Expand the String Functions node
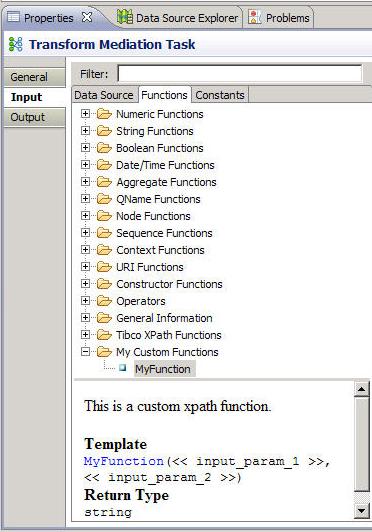The width and height of the screenshot is (372, 532). (x=86, y=131)
